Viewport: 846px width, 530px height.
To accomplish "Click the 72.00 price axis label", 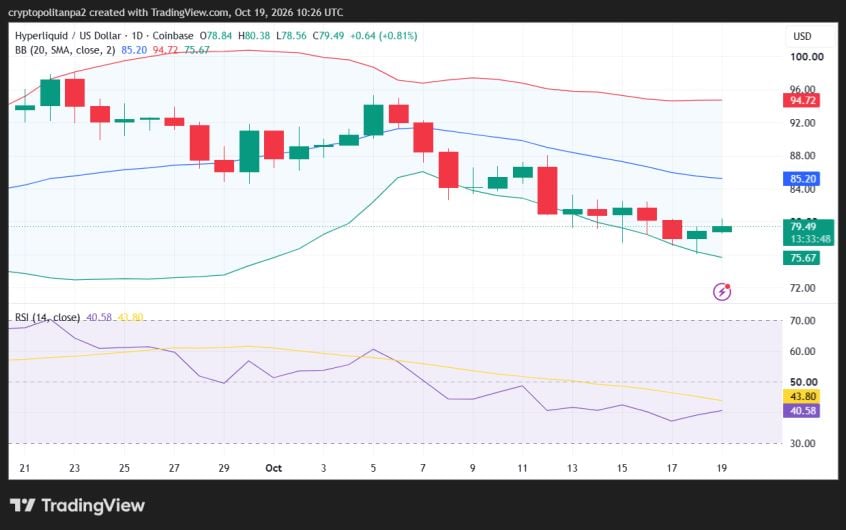I will (x=802, y=288).
